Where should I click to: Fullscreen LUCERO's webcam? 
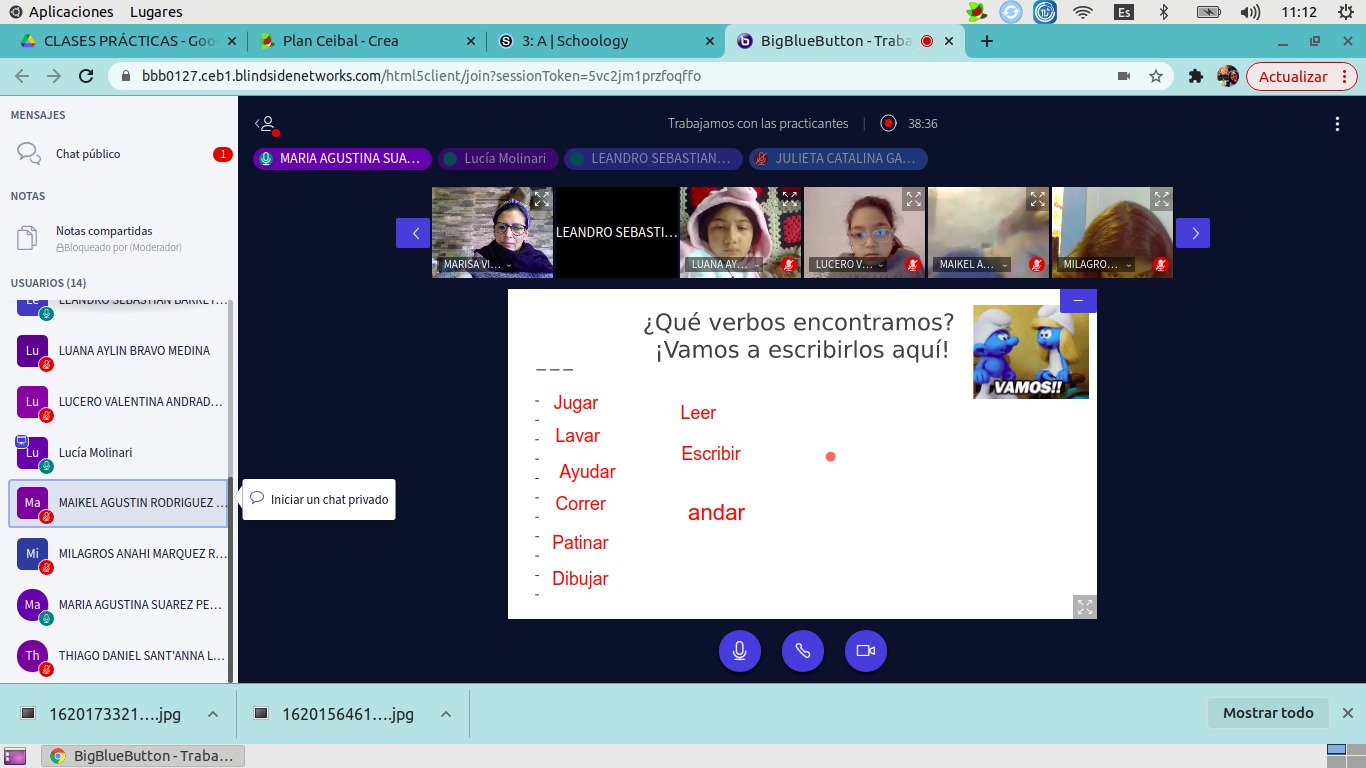[913, 199]
